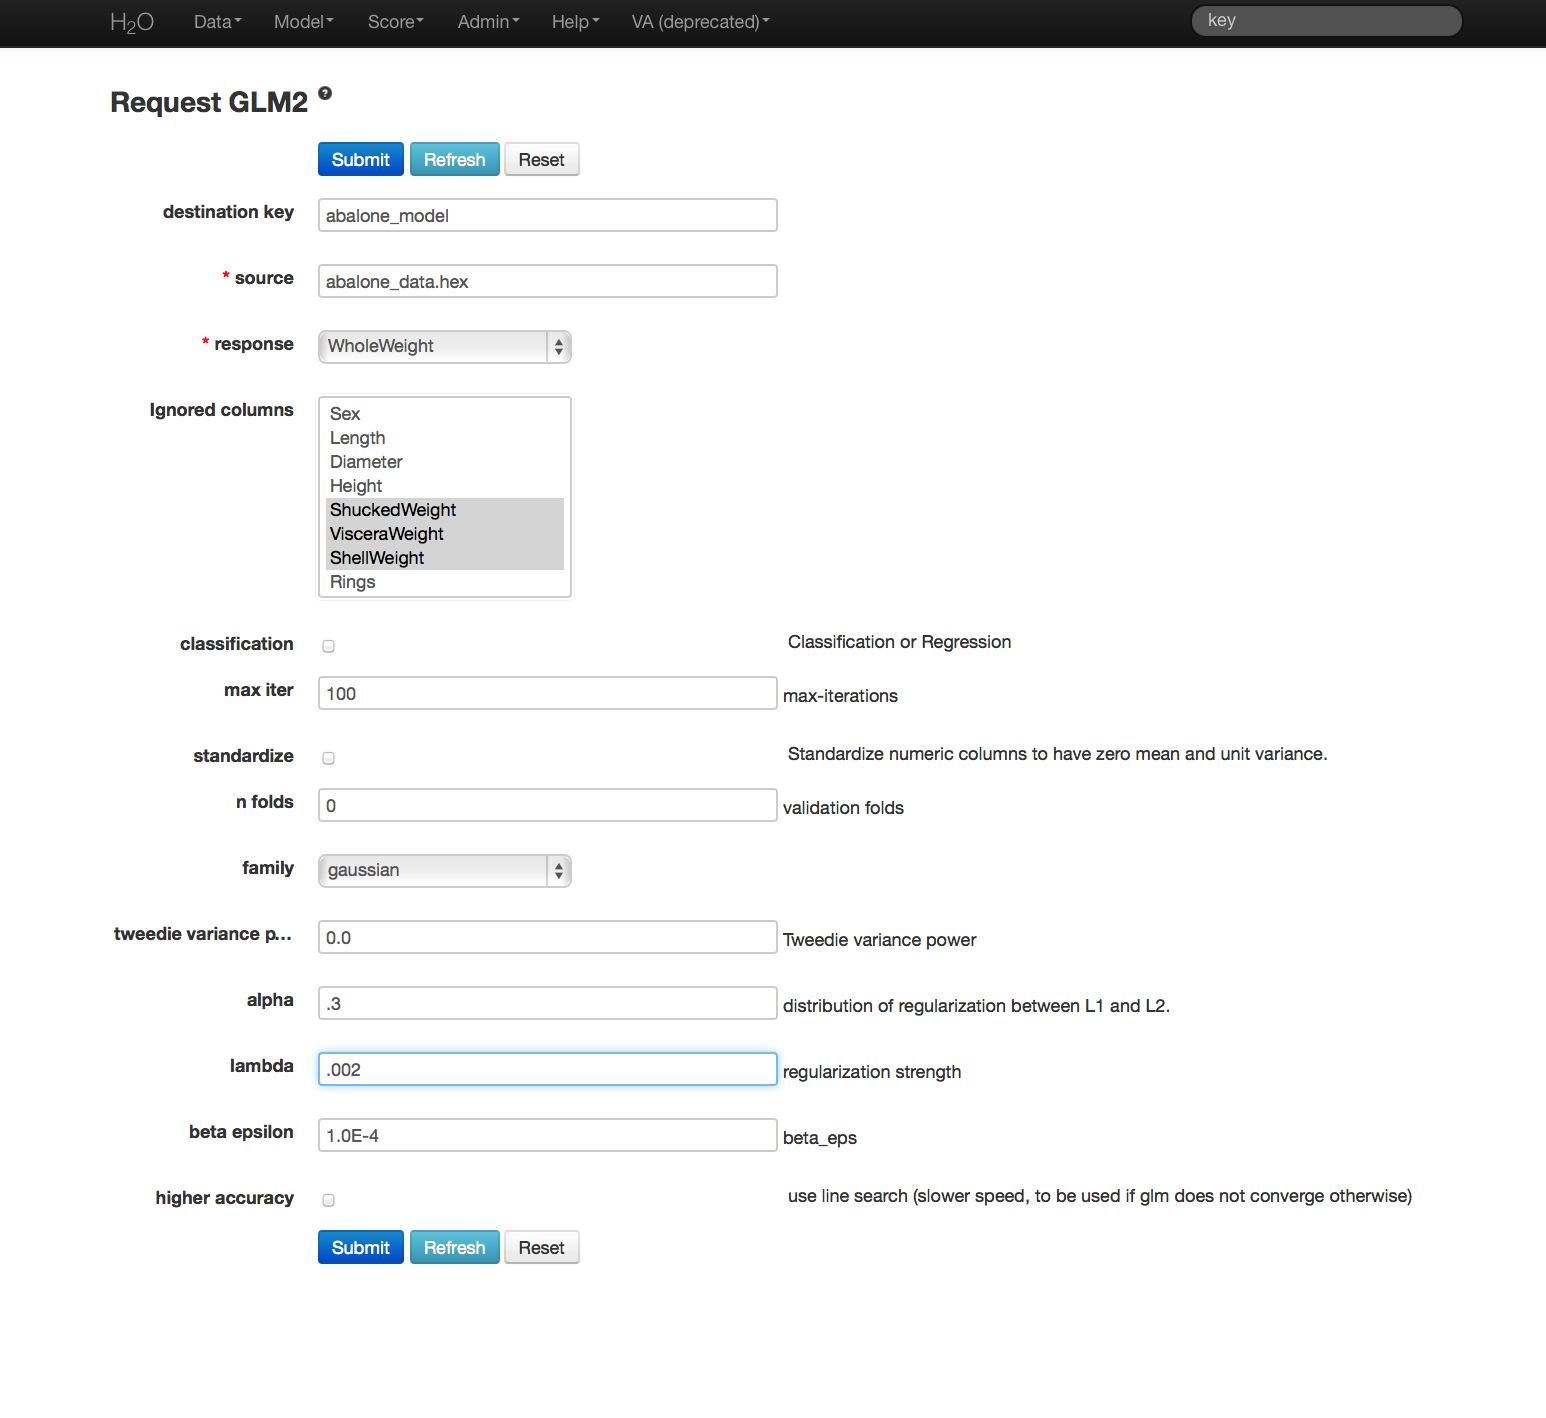This screenshot has height=1418, width=1546.
Task: Open the response column dropdown
Action: (444, 346)
